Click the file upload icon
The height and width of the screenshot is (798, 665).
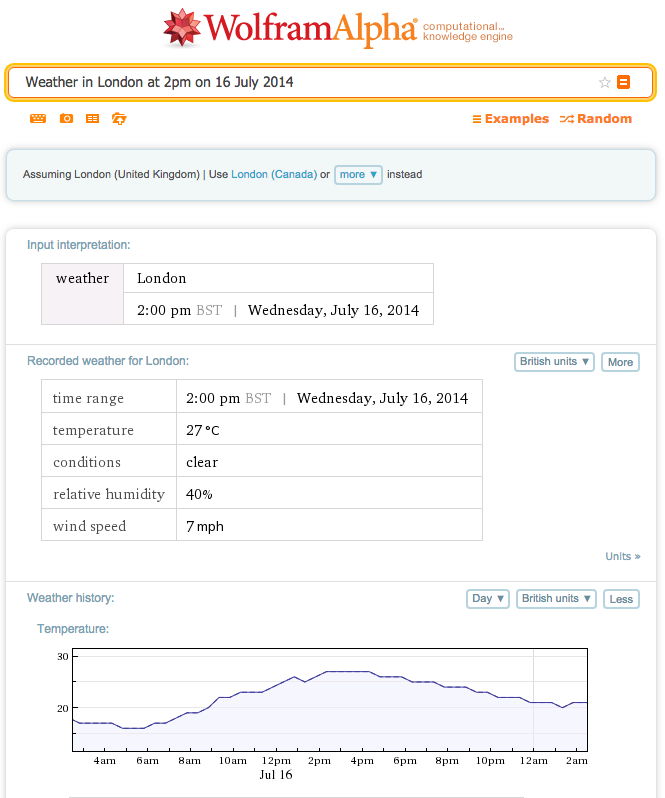(x=119, y=119)
